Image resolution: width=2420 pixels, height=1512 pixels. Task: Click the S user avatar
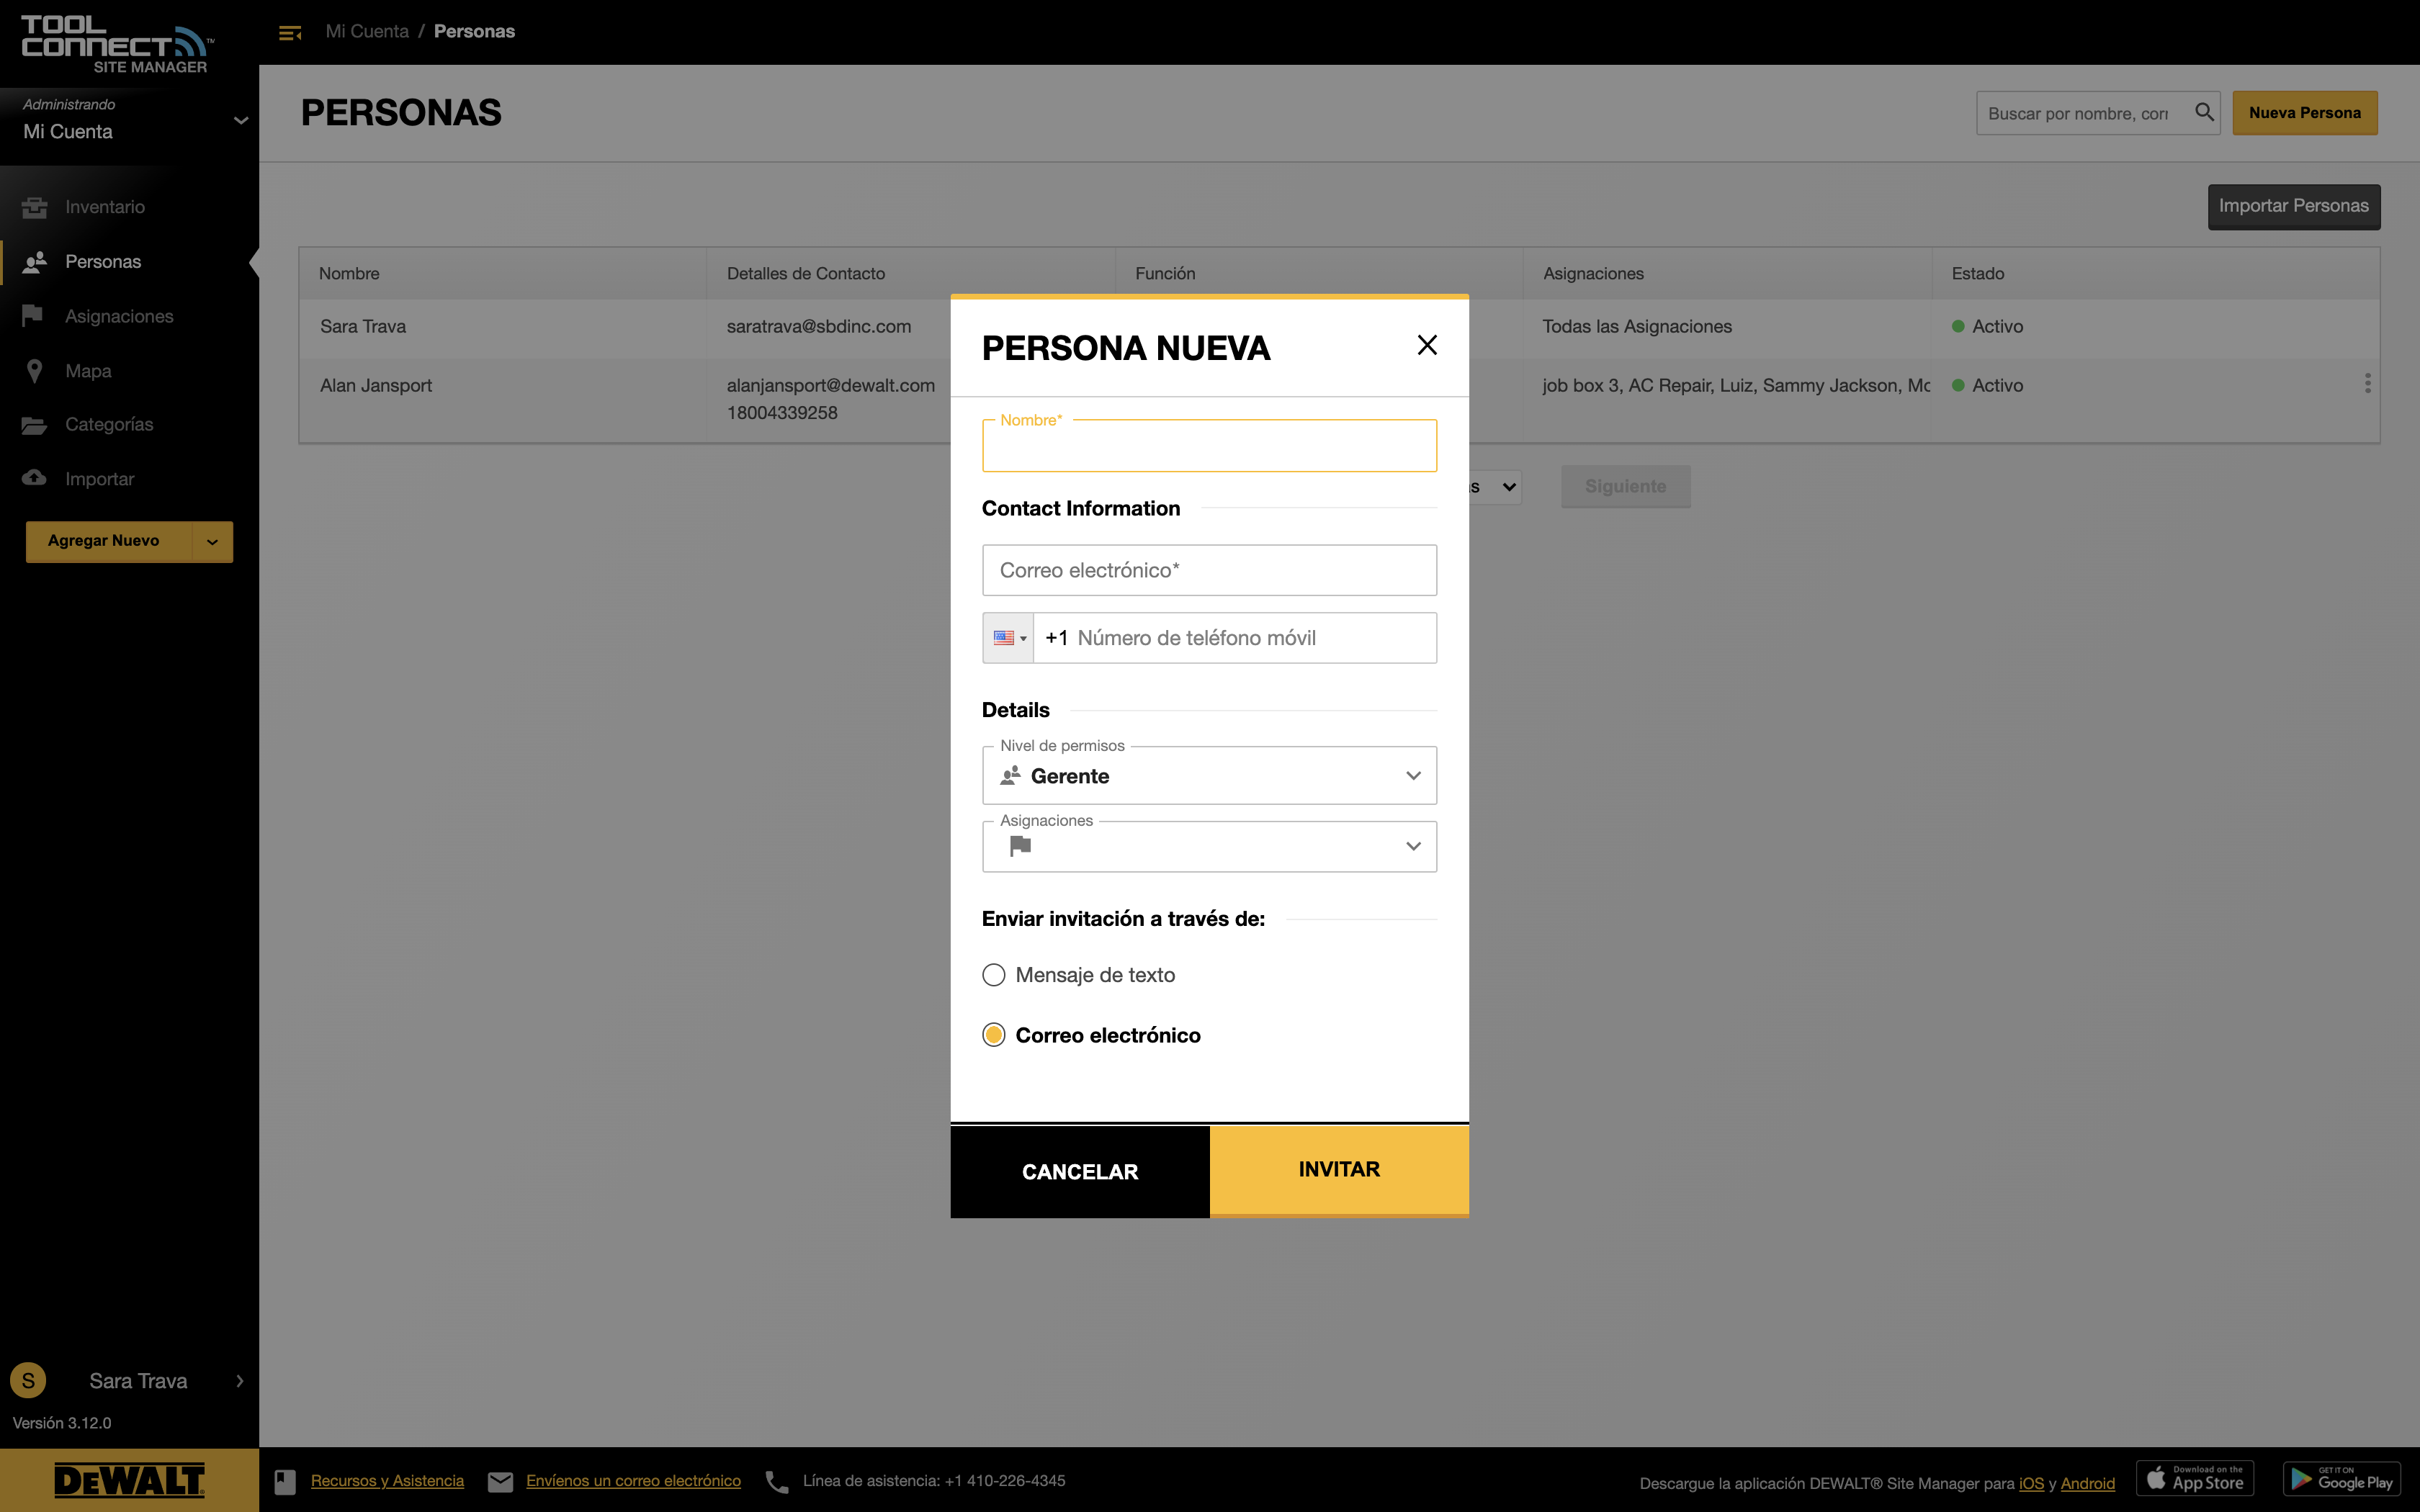coord(28,1381)
